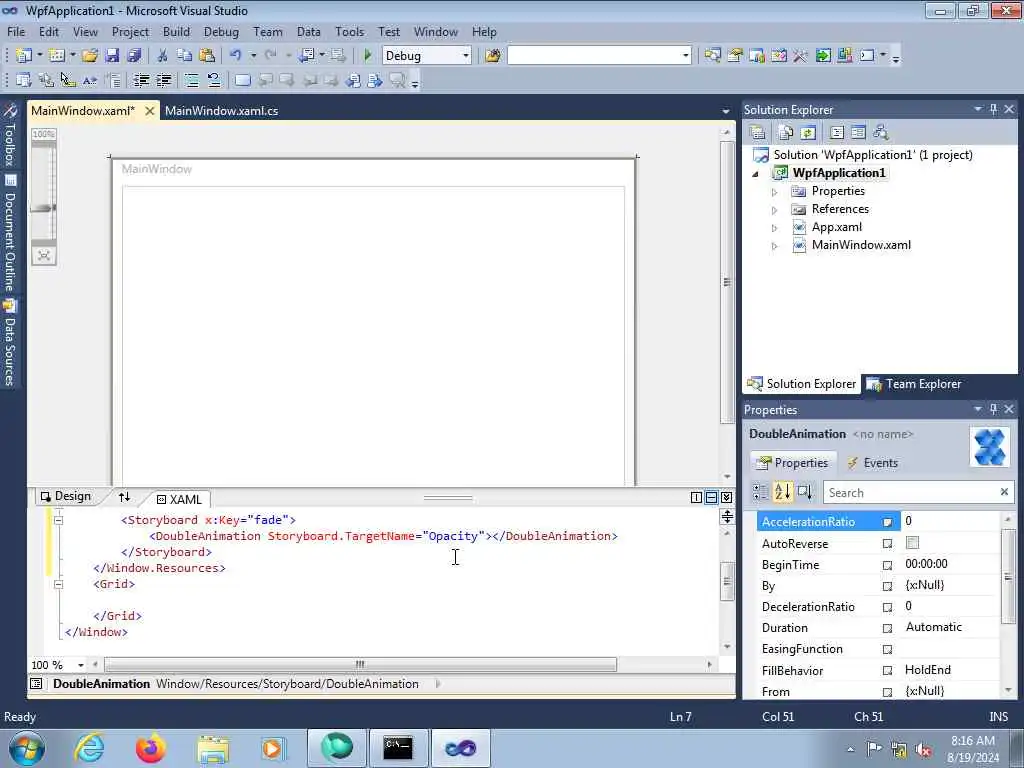This screenshot has width=1024, height=768.
Task: Swap the Design and XAML panes
Action: tap(124, 497)
